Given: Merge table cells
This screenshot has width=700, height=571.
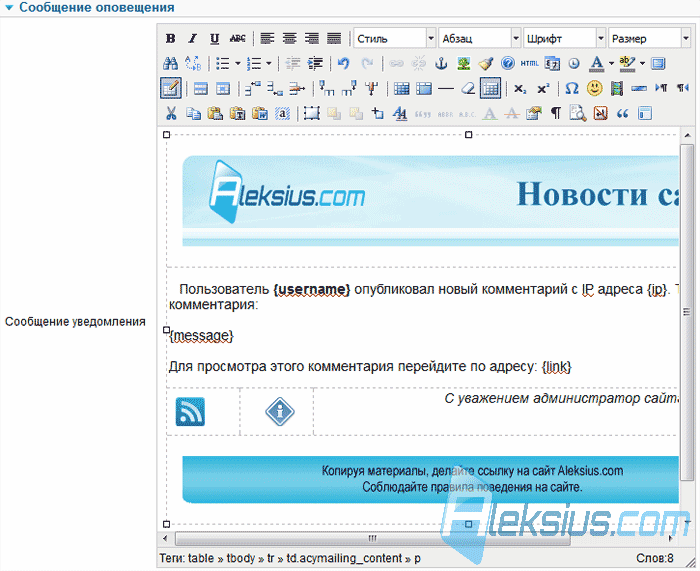Looking at the screenshot, I should pos(424,88).
